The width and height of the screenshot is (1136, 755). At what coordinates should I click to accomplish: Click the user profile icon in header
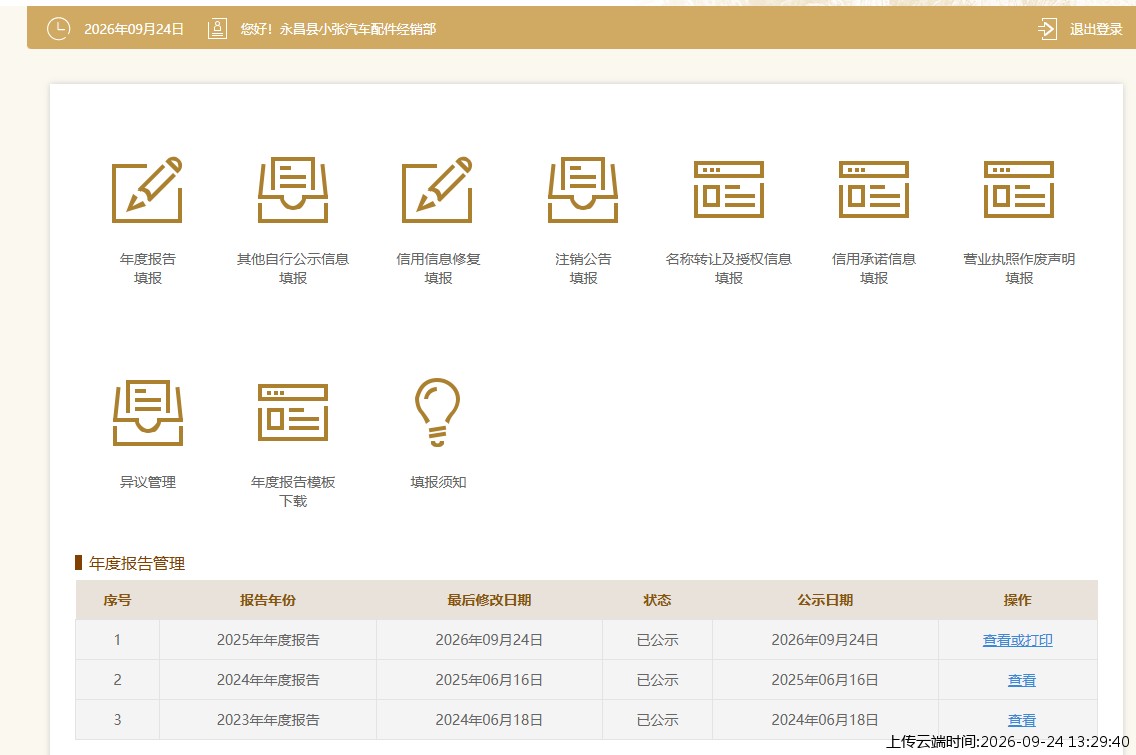(x=217, y=29)
